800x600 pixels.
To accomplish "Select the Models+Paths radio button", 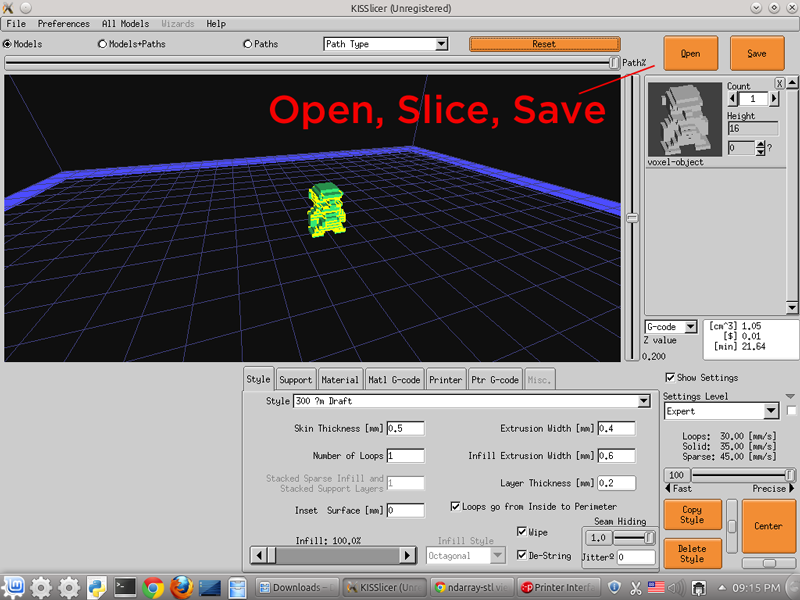I will tap(102, 44).
